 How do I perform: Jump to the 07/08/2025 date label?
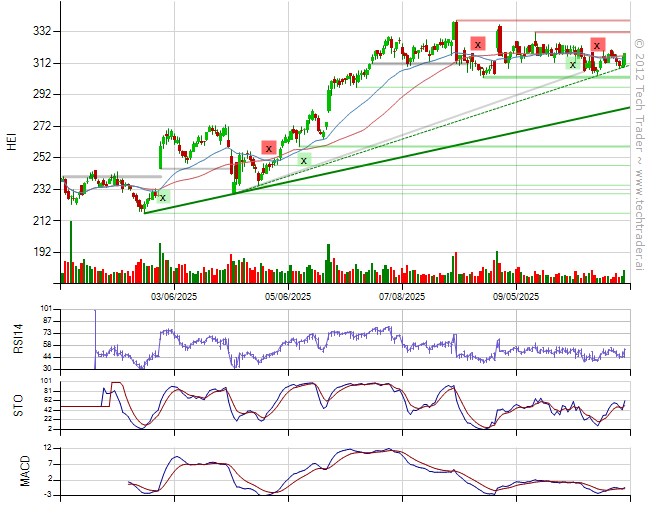(402, 297)
